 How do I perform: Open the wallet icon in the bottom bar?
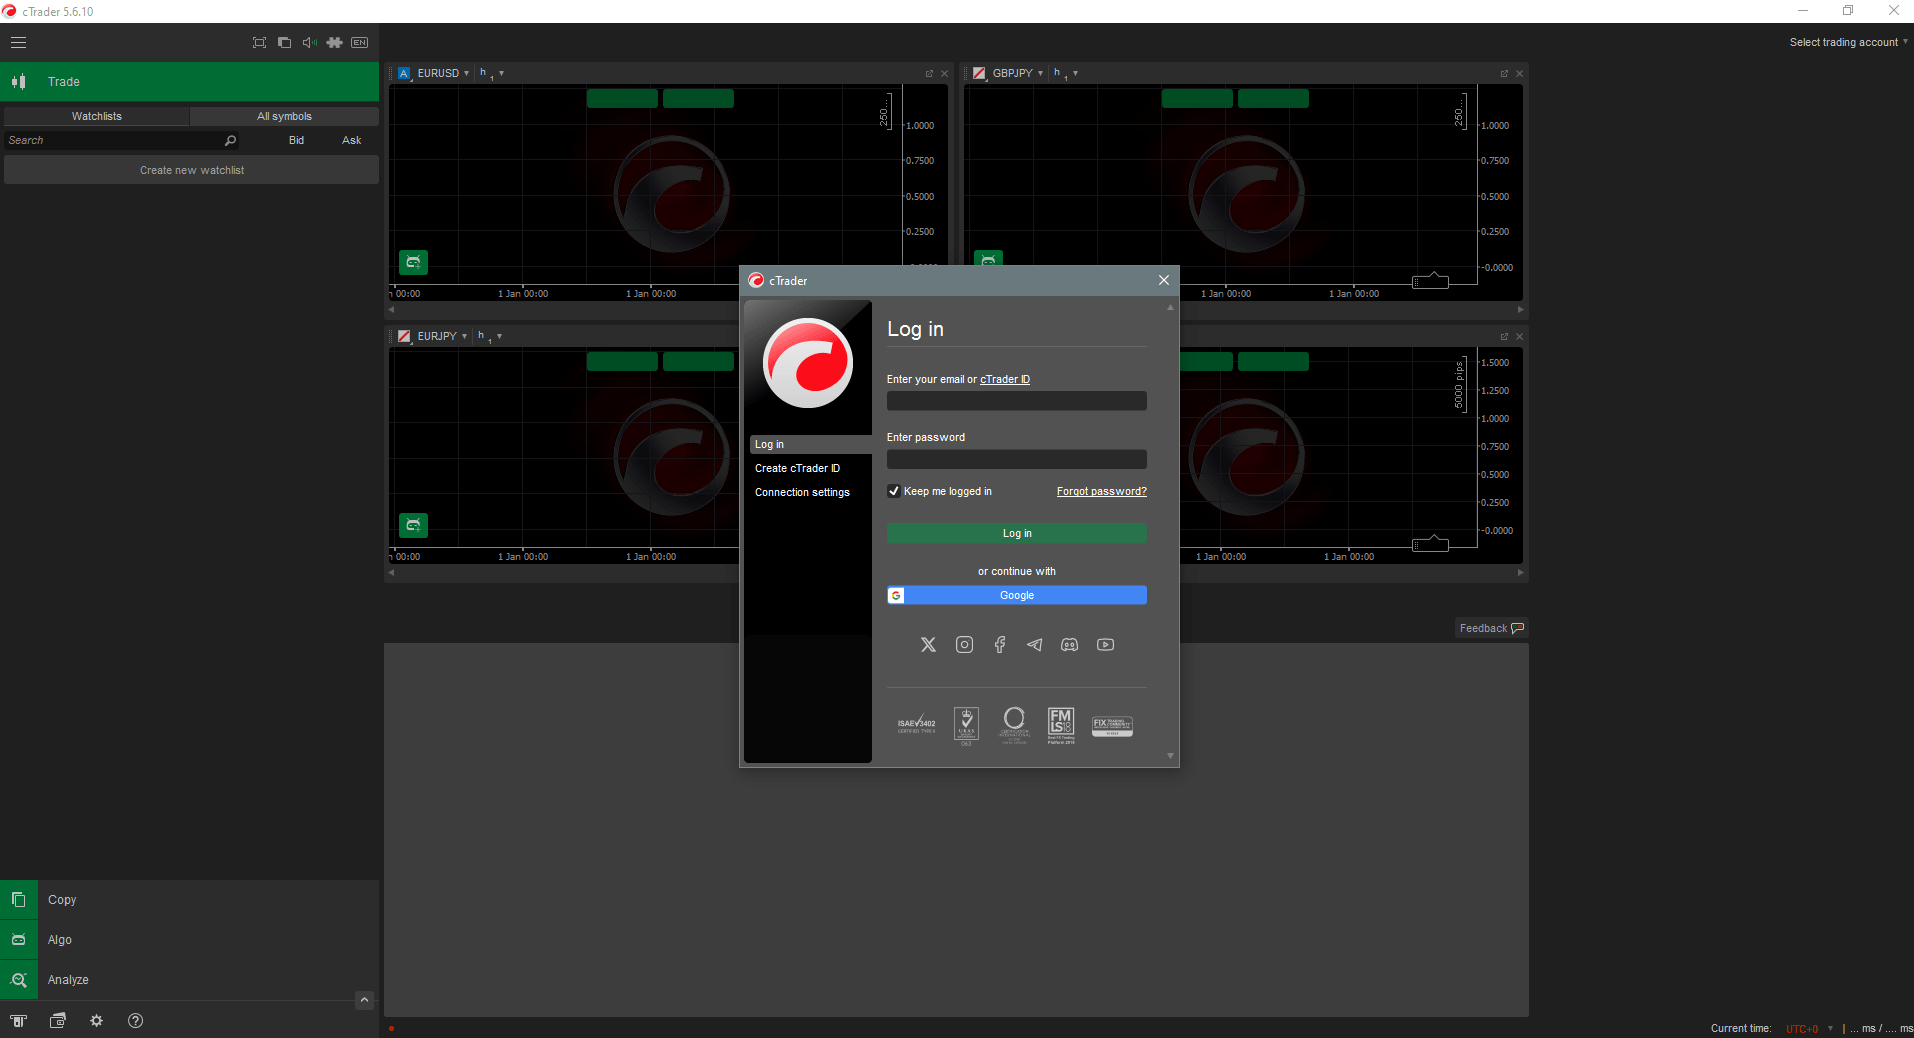[x=58, y=1020]
